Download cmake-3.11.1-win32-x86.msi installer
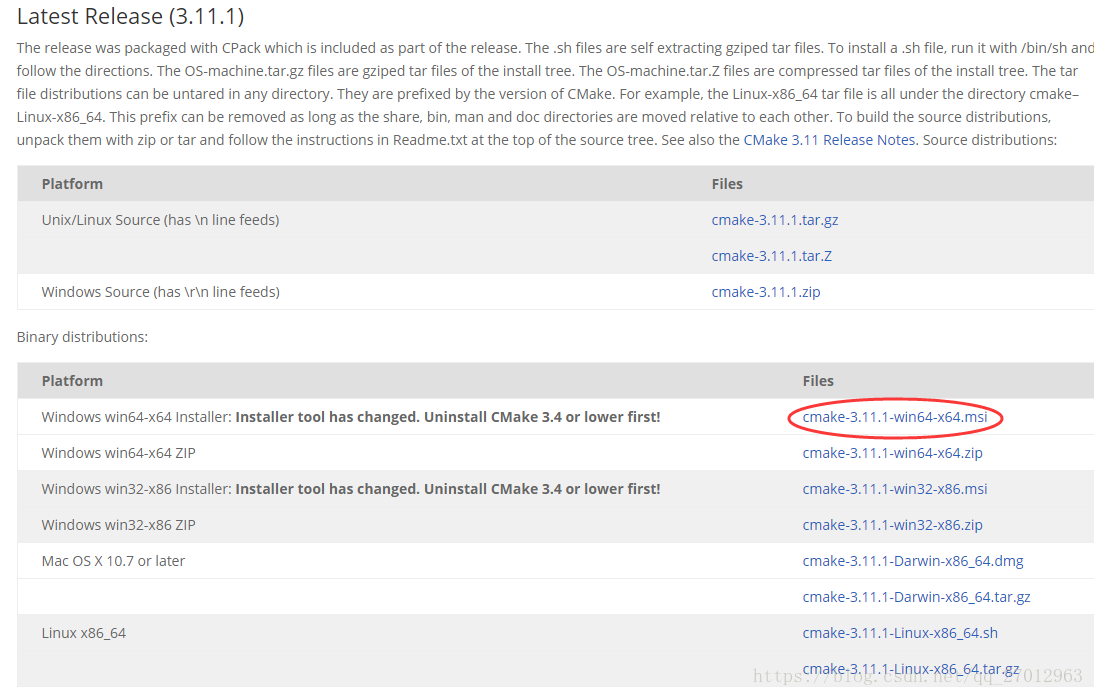The width and height of the screenshot is (1094, 696). (x=894, y=489)
